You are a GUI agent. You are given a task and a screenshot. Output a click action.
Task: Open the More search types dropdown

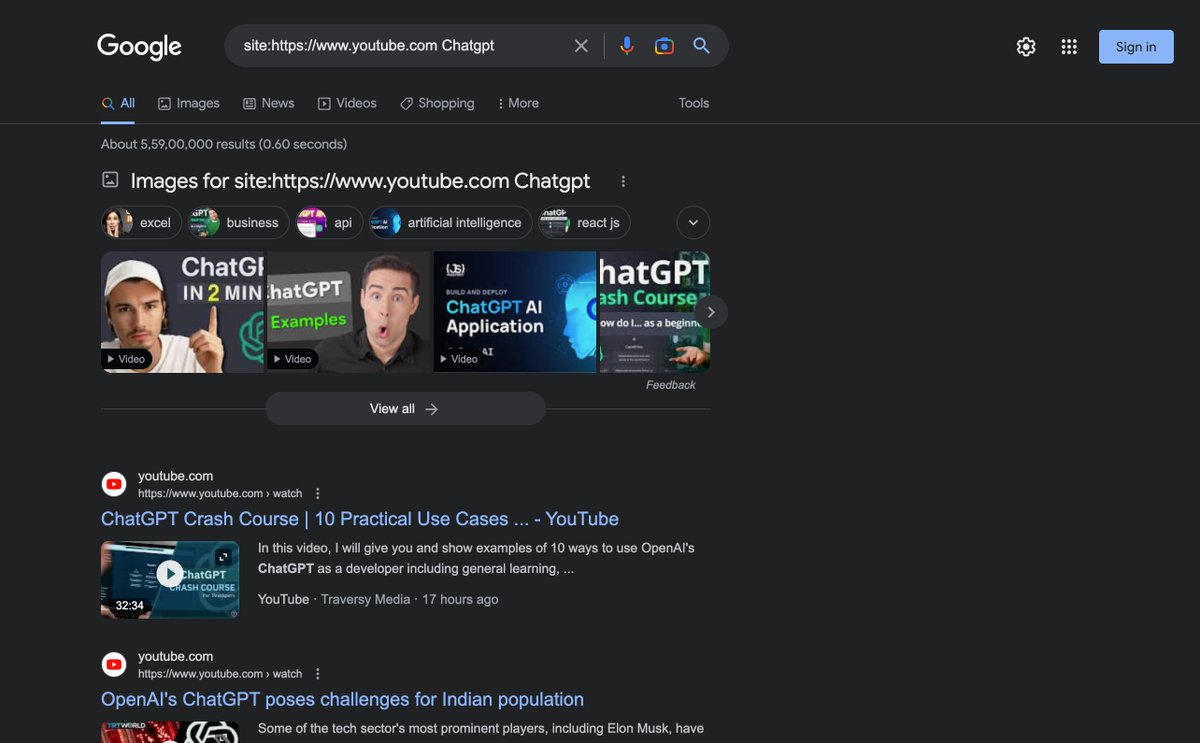tap(518, 103)
